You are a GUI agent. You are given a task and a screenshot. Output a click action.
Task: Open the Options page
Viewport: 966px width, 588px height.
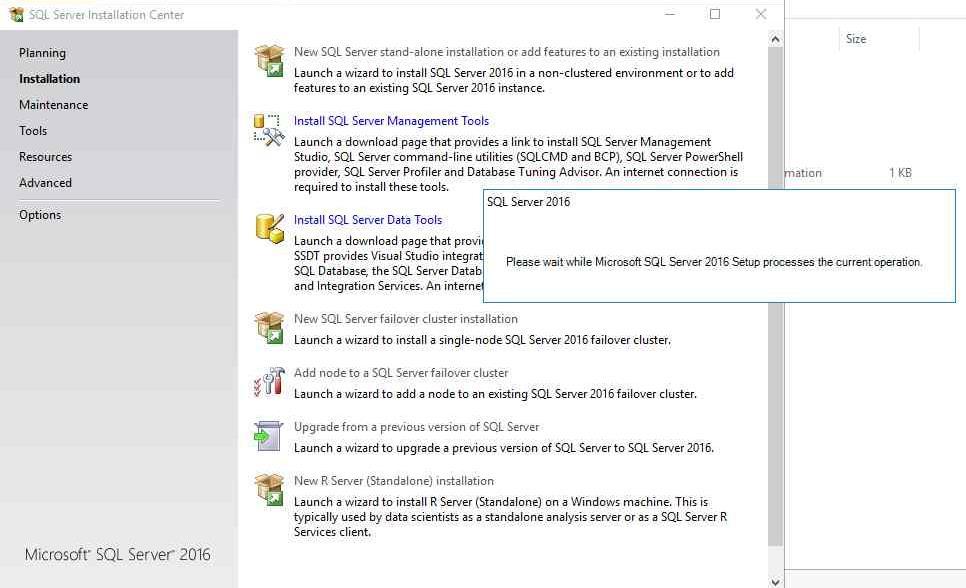(40, 214)
